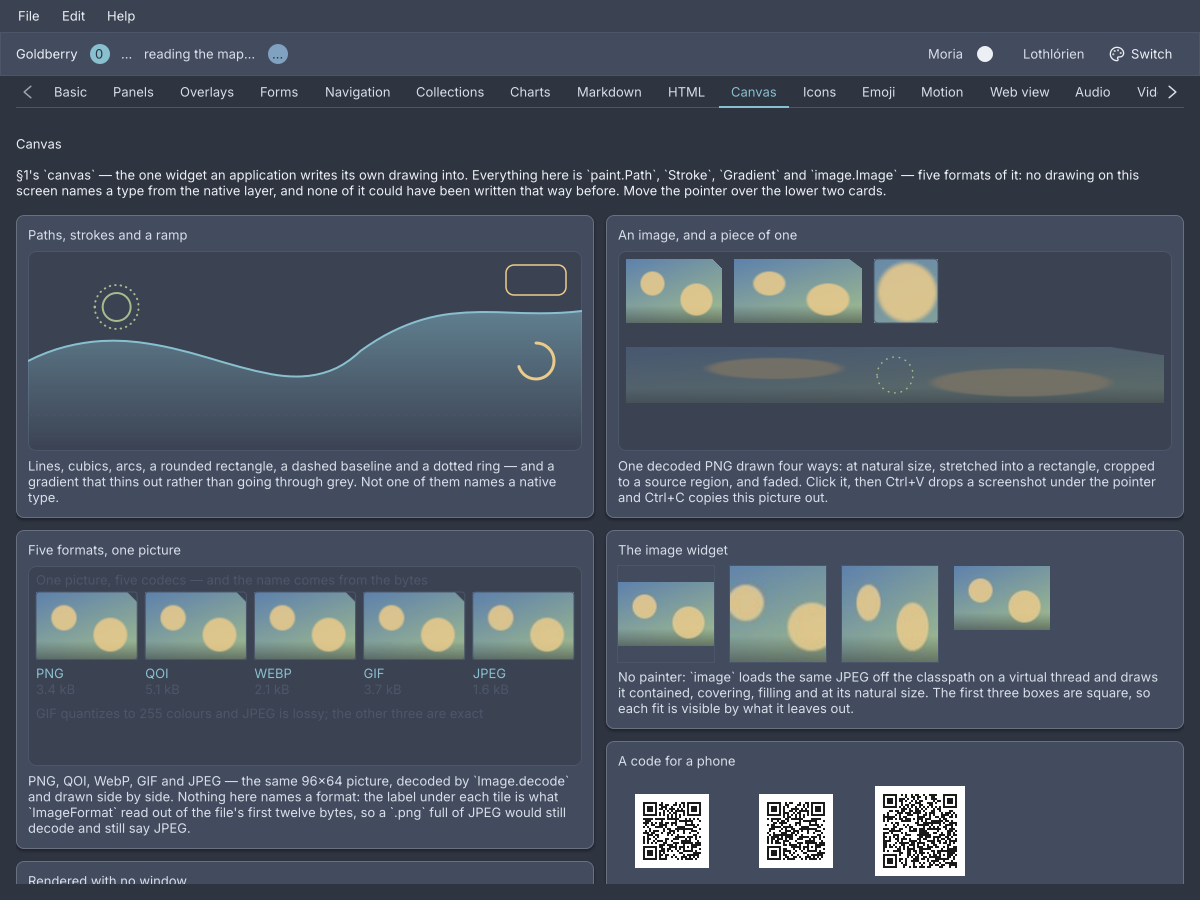Click the first QR code on the left

click(x=672, y=831)
